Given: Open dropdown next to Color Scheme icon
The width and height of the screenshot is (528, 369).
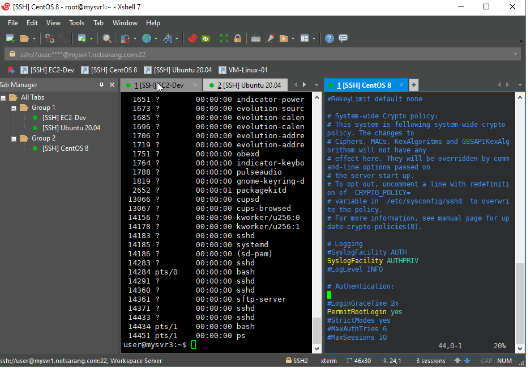Looking at the screenshot, I should pyautogui.click(x=135, y=39).
